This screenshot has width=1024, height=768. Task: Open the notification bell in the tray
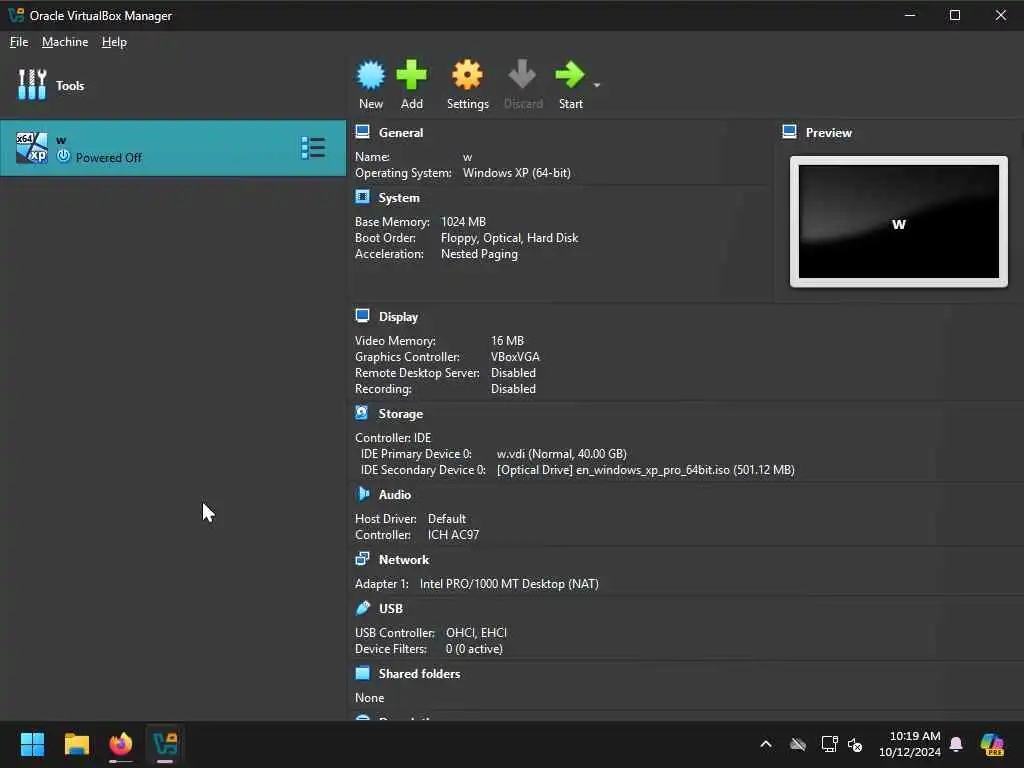click(956, 744)
